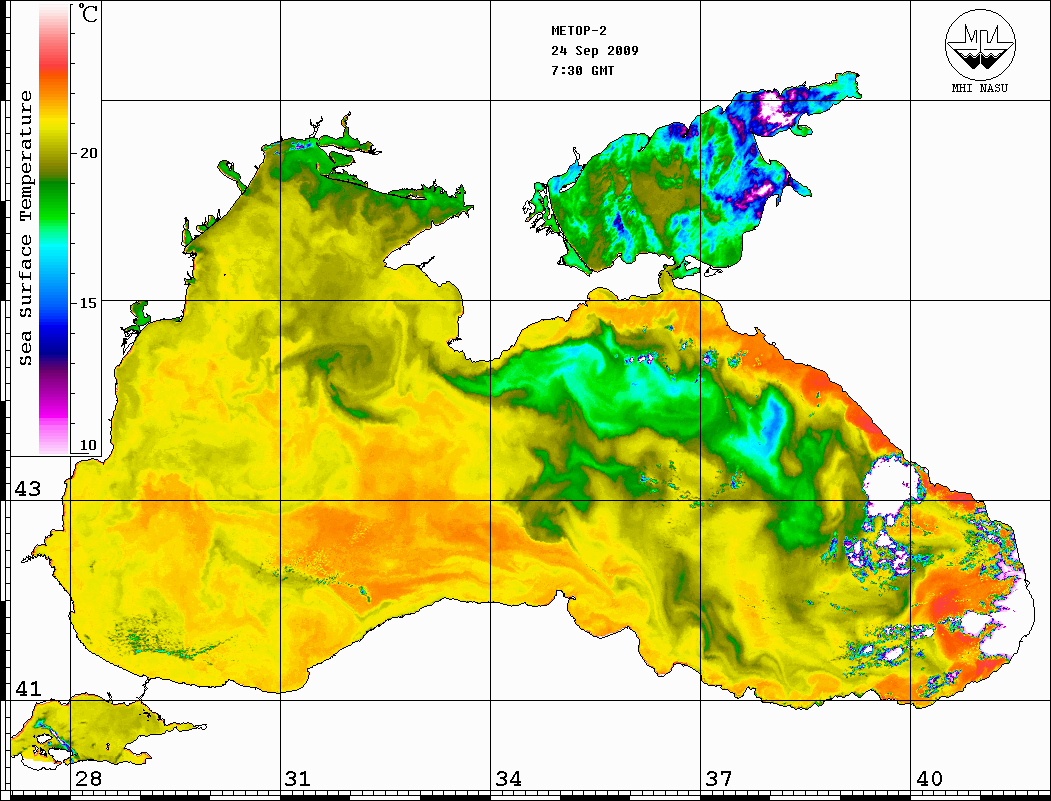Screen dimensions: 1051x801
Task: Click the MHI NASU logo emblem
Action: point(980,44)
